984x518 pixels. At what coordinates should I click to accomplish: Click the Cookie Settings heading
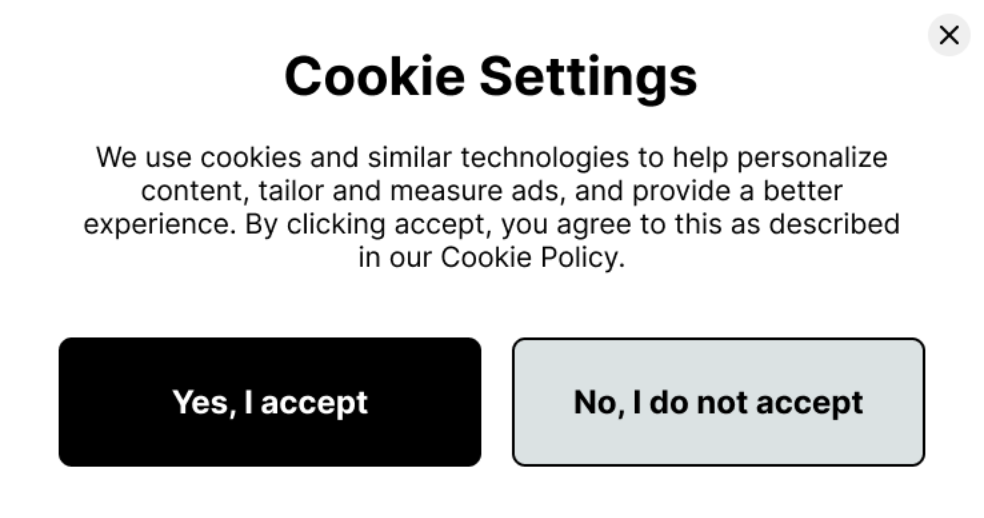[x=490, y=76]
